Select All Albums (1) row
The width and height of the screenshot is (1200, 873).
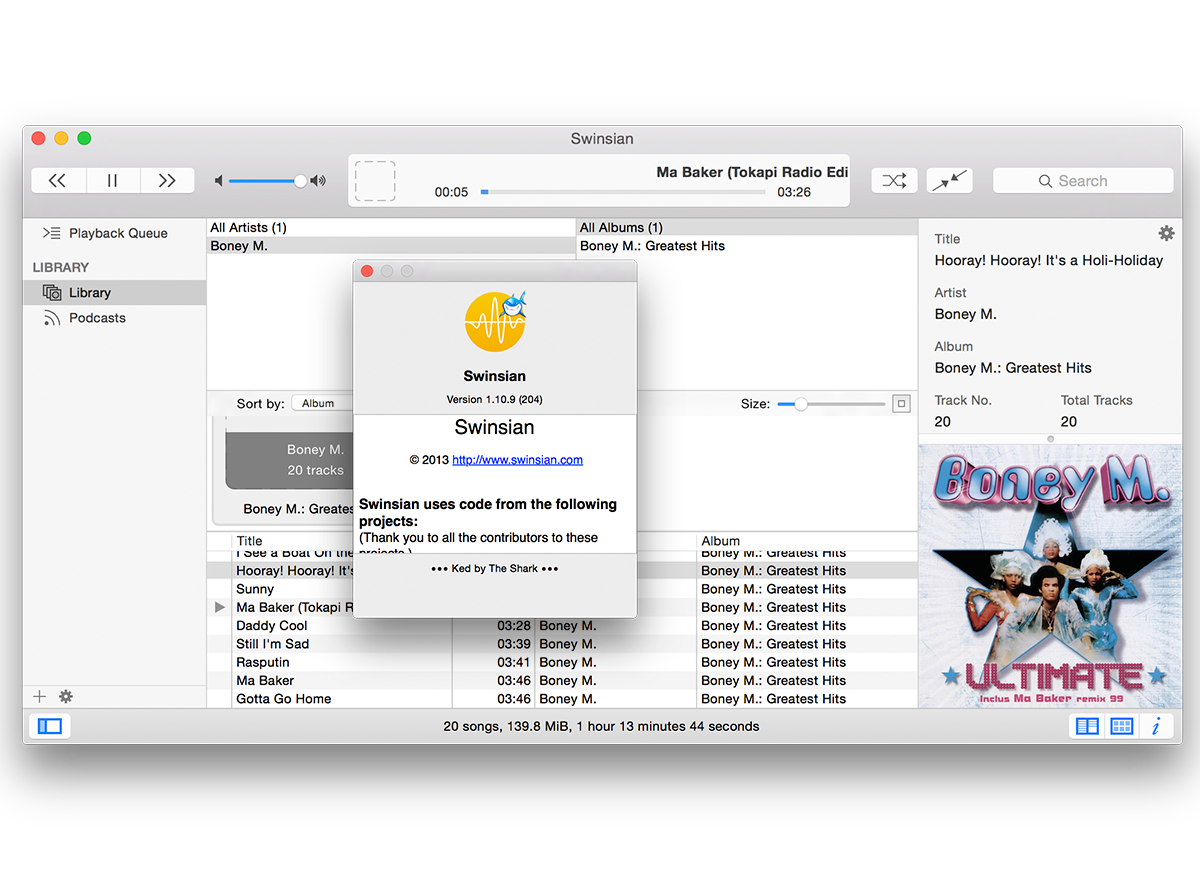748,228
